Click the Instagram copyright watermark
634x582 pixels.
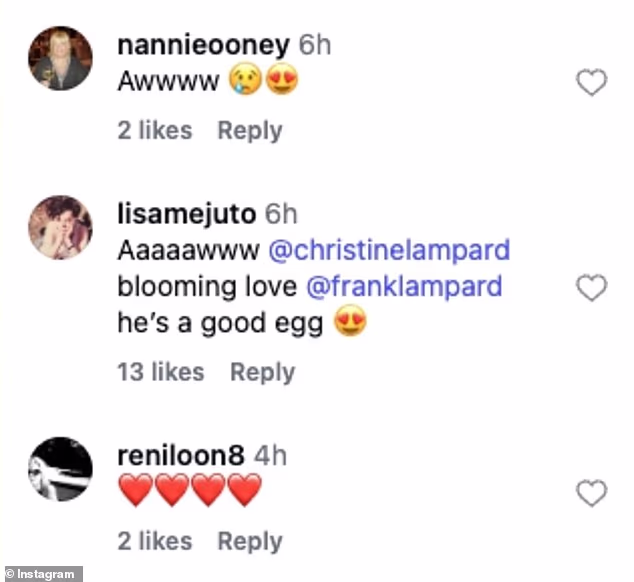42,574
